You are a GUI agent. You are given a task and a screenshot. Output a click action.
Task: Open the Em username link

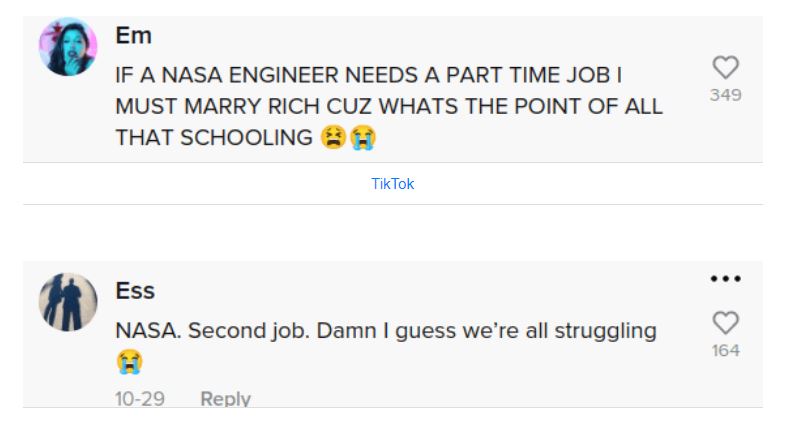pos(133,35)
